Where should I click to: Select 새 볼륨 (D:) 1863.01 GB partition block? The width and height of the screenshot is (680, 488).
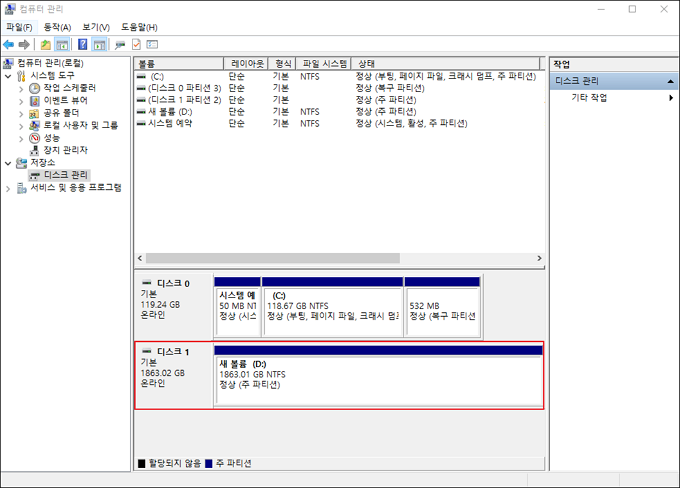[x=378, y=376]
